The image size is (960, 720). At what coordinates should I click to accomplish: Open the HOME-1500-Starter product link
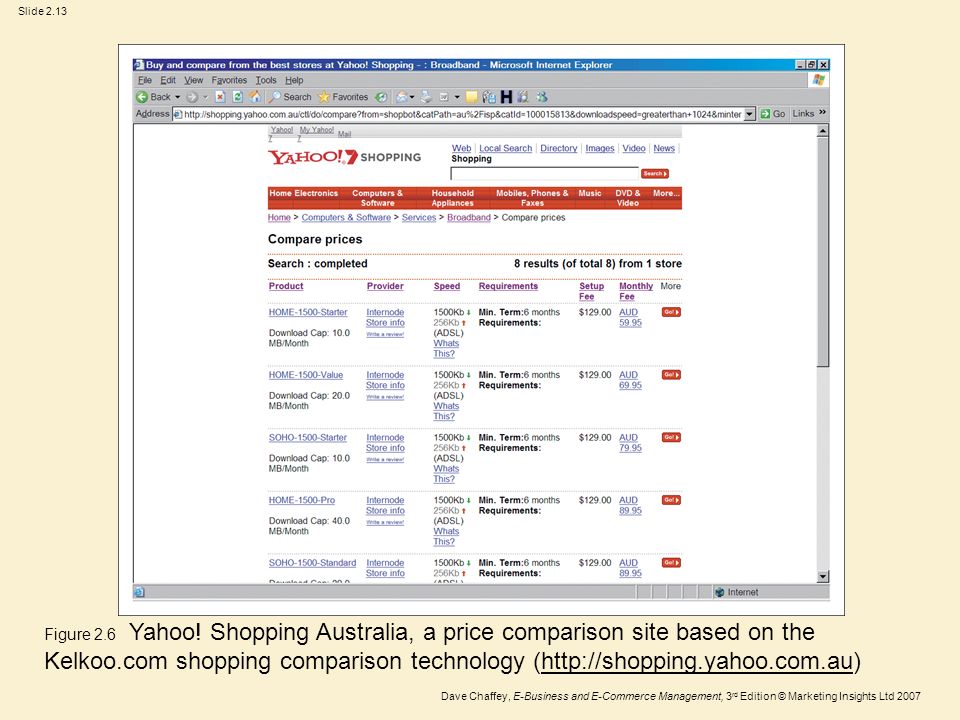click(x=308, y=312)
